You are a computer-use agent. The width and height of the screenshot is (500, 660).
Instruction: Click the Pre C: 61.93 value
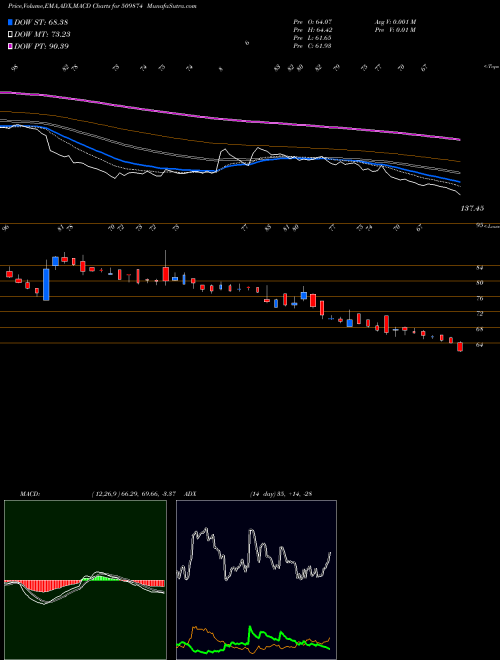tap(312, 46)
